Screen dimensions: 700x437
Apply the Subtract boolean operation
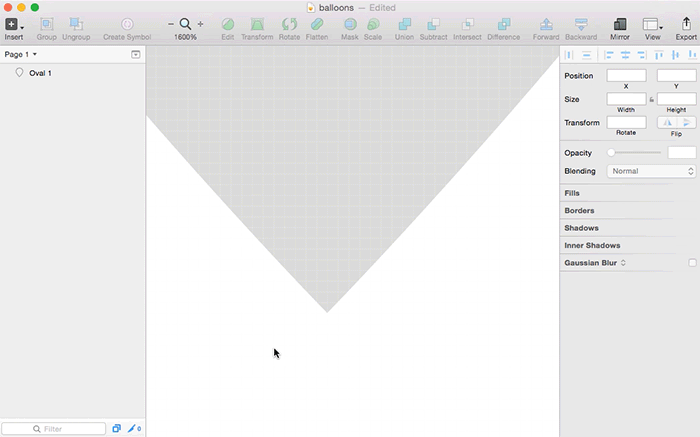tap(433, 24)
